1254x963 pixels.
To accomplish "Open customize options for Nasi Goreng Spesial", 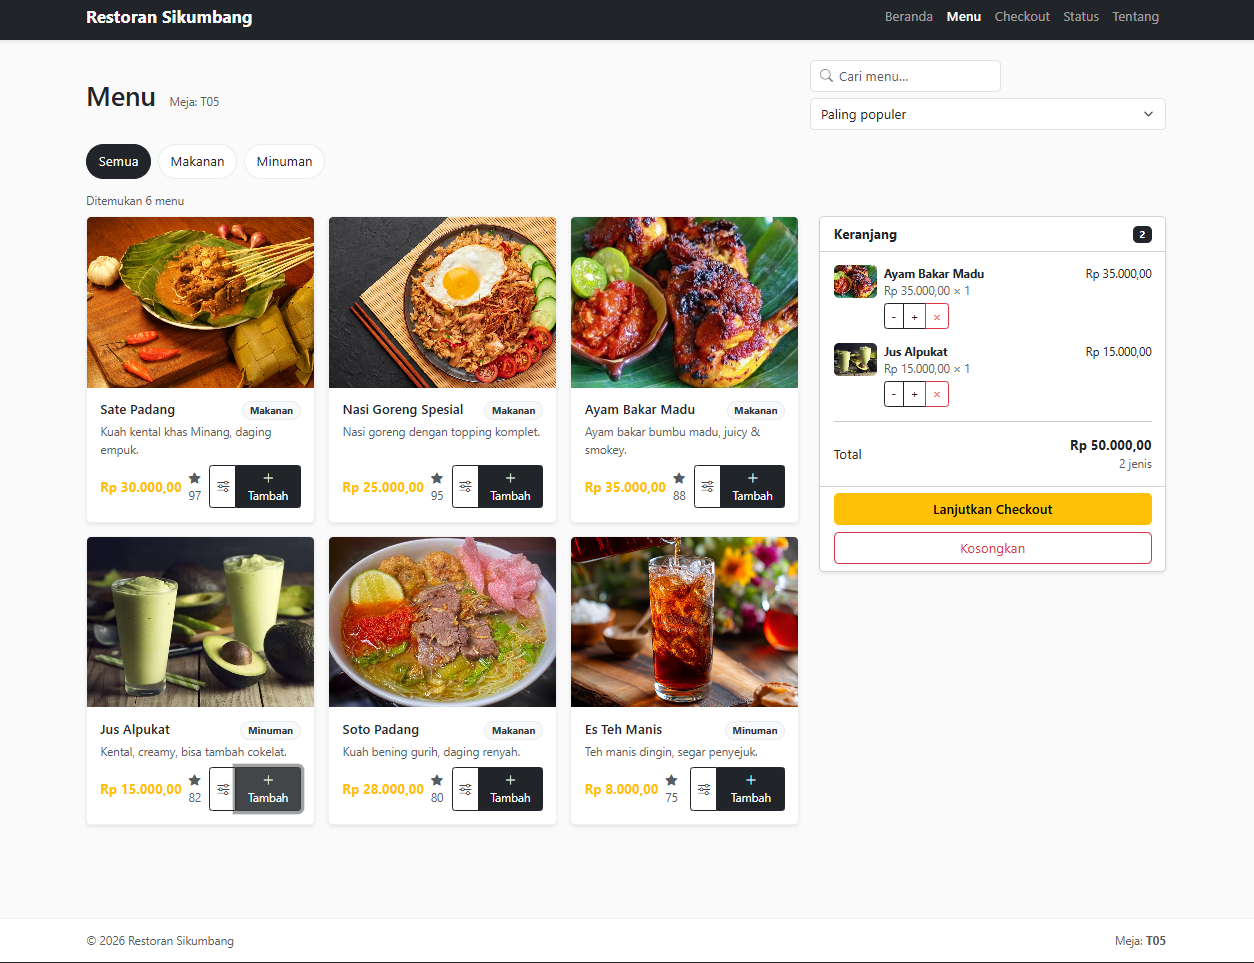I will pyautogui.click(x=465, y=487).
